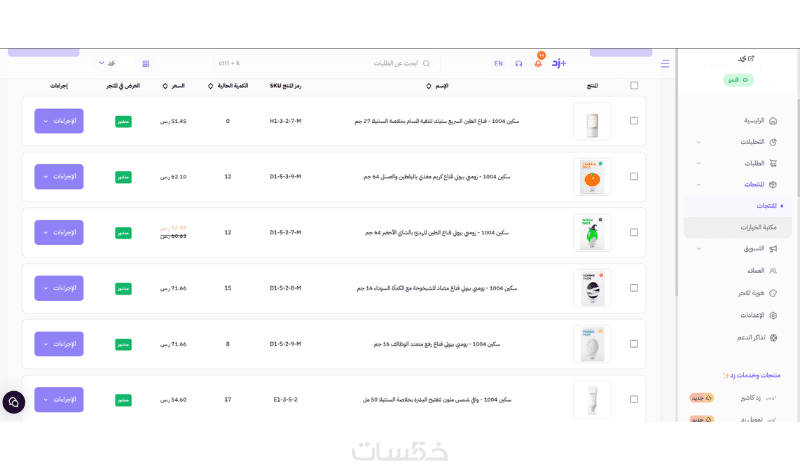Click منشور status badge for SKU H1-3-2-7-M
The image size is (800, 470).
123,121
